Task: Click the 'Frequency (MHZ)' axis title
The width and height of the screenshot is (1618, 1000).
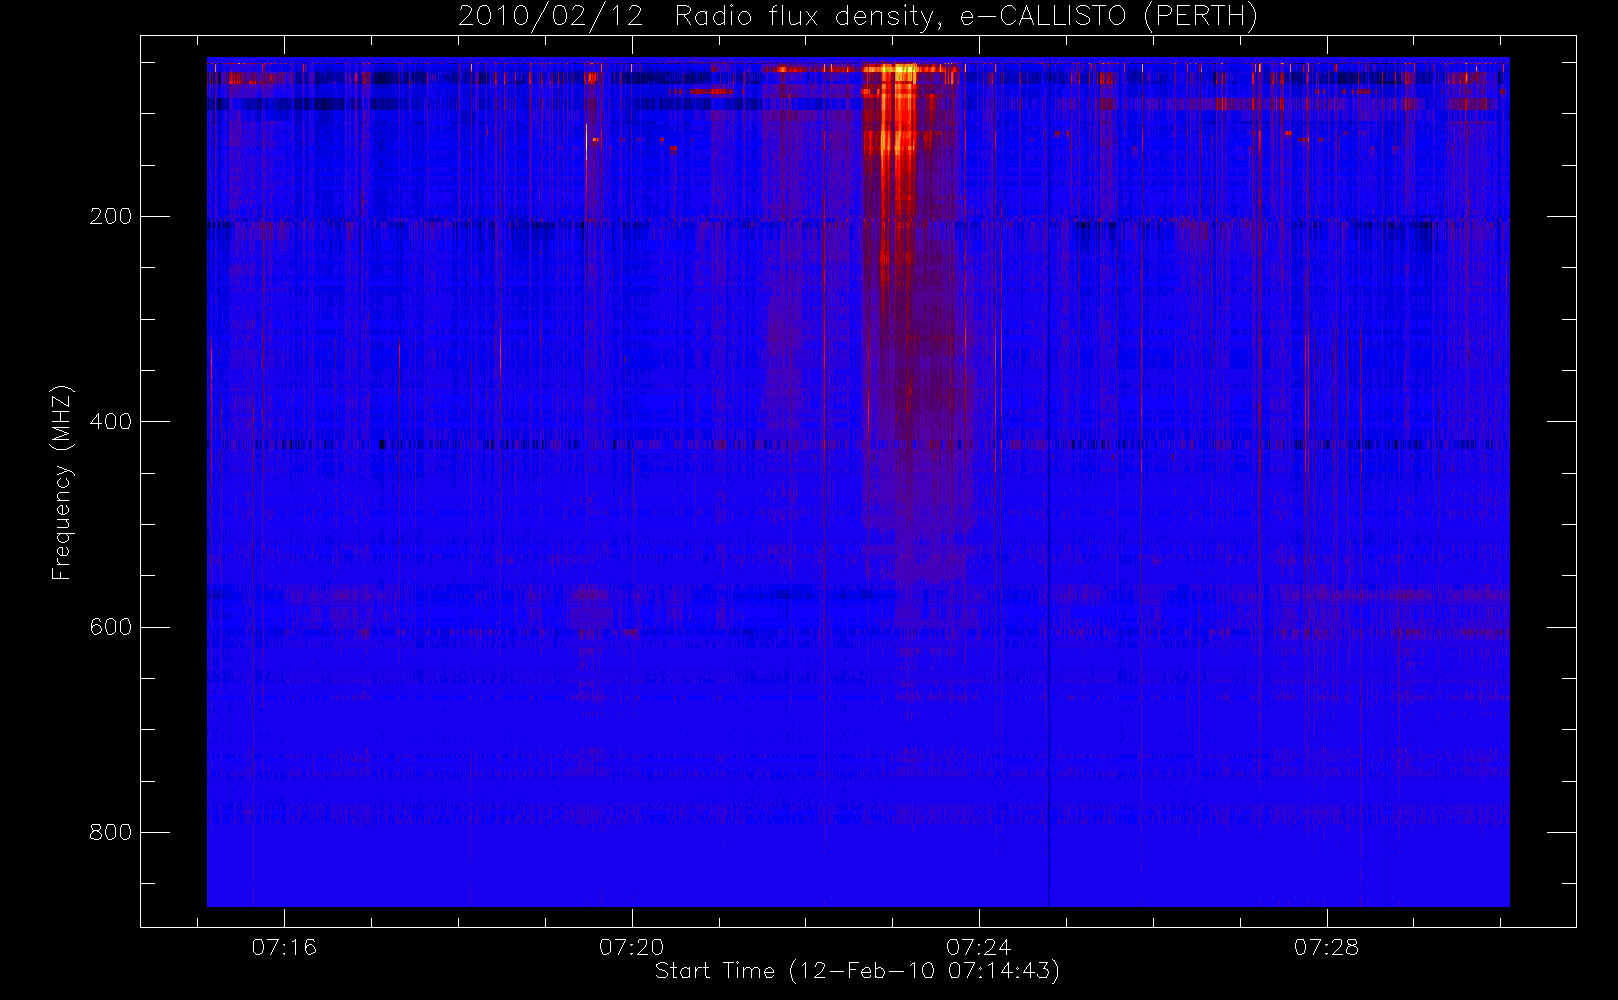Action: click(63, 482)
